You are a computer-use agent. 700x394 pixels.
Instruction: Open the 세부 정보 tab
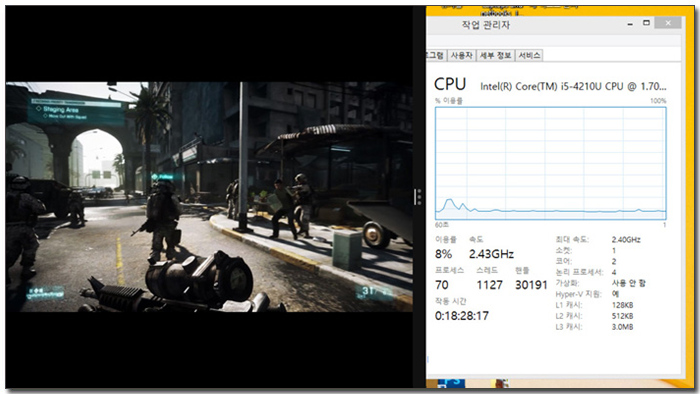pyautogui.click(x=495, y=55)
